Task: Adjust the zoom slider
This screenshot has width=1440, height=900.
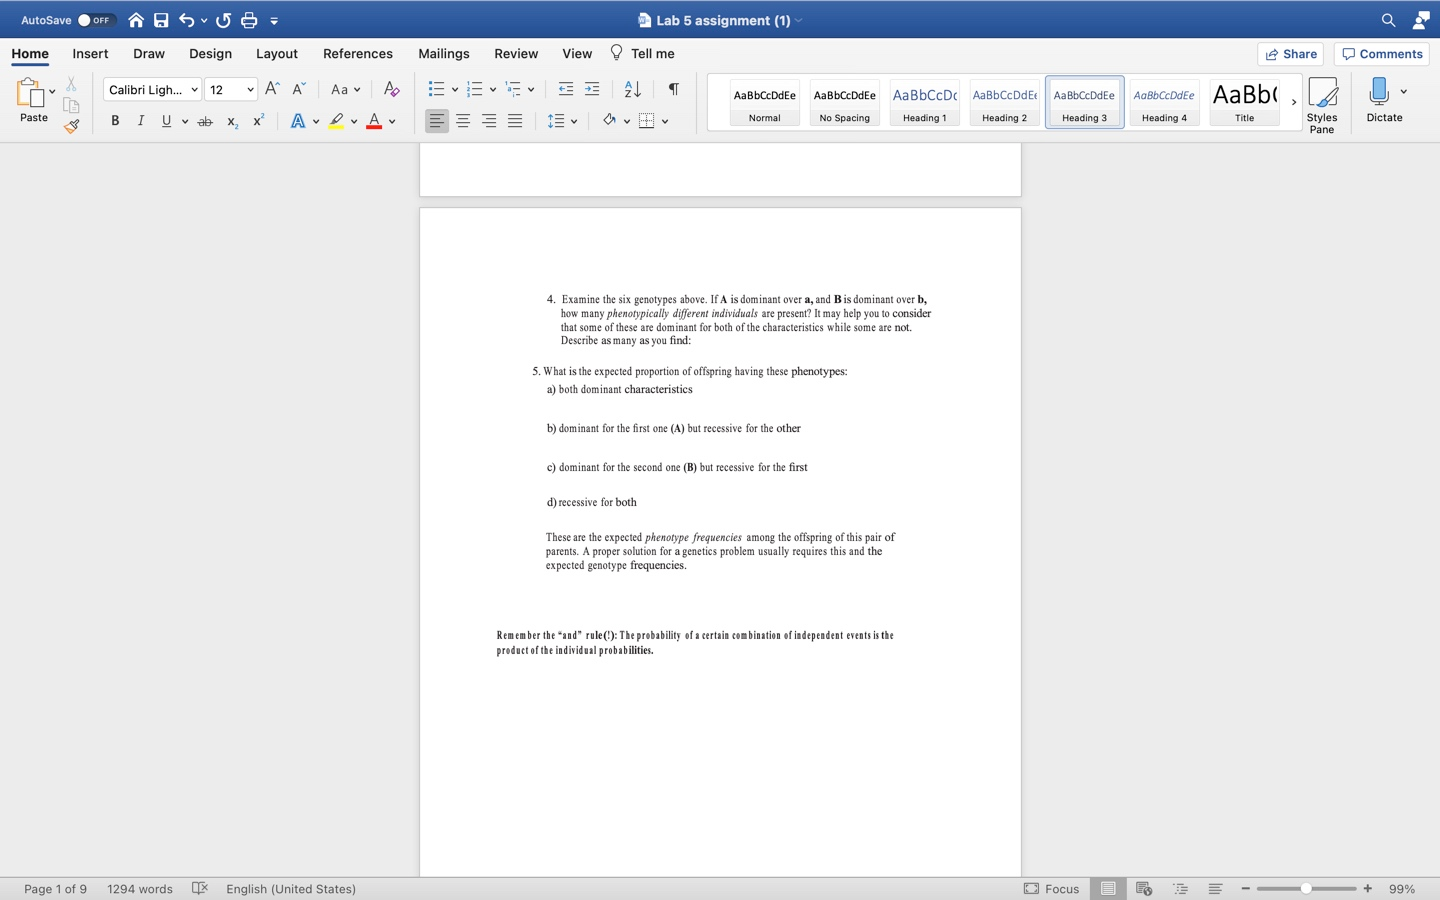Action: (x=1305, y=889)
